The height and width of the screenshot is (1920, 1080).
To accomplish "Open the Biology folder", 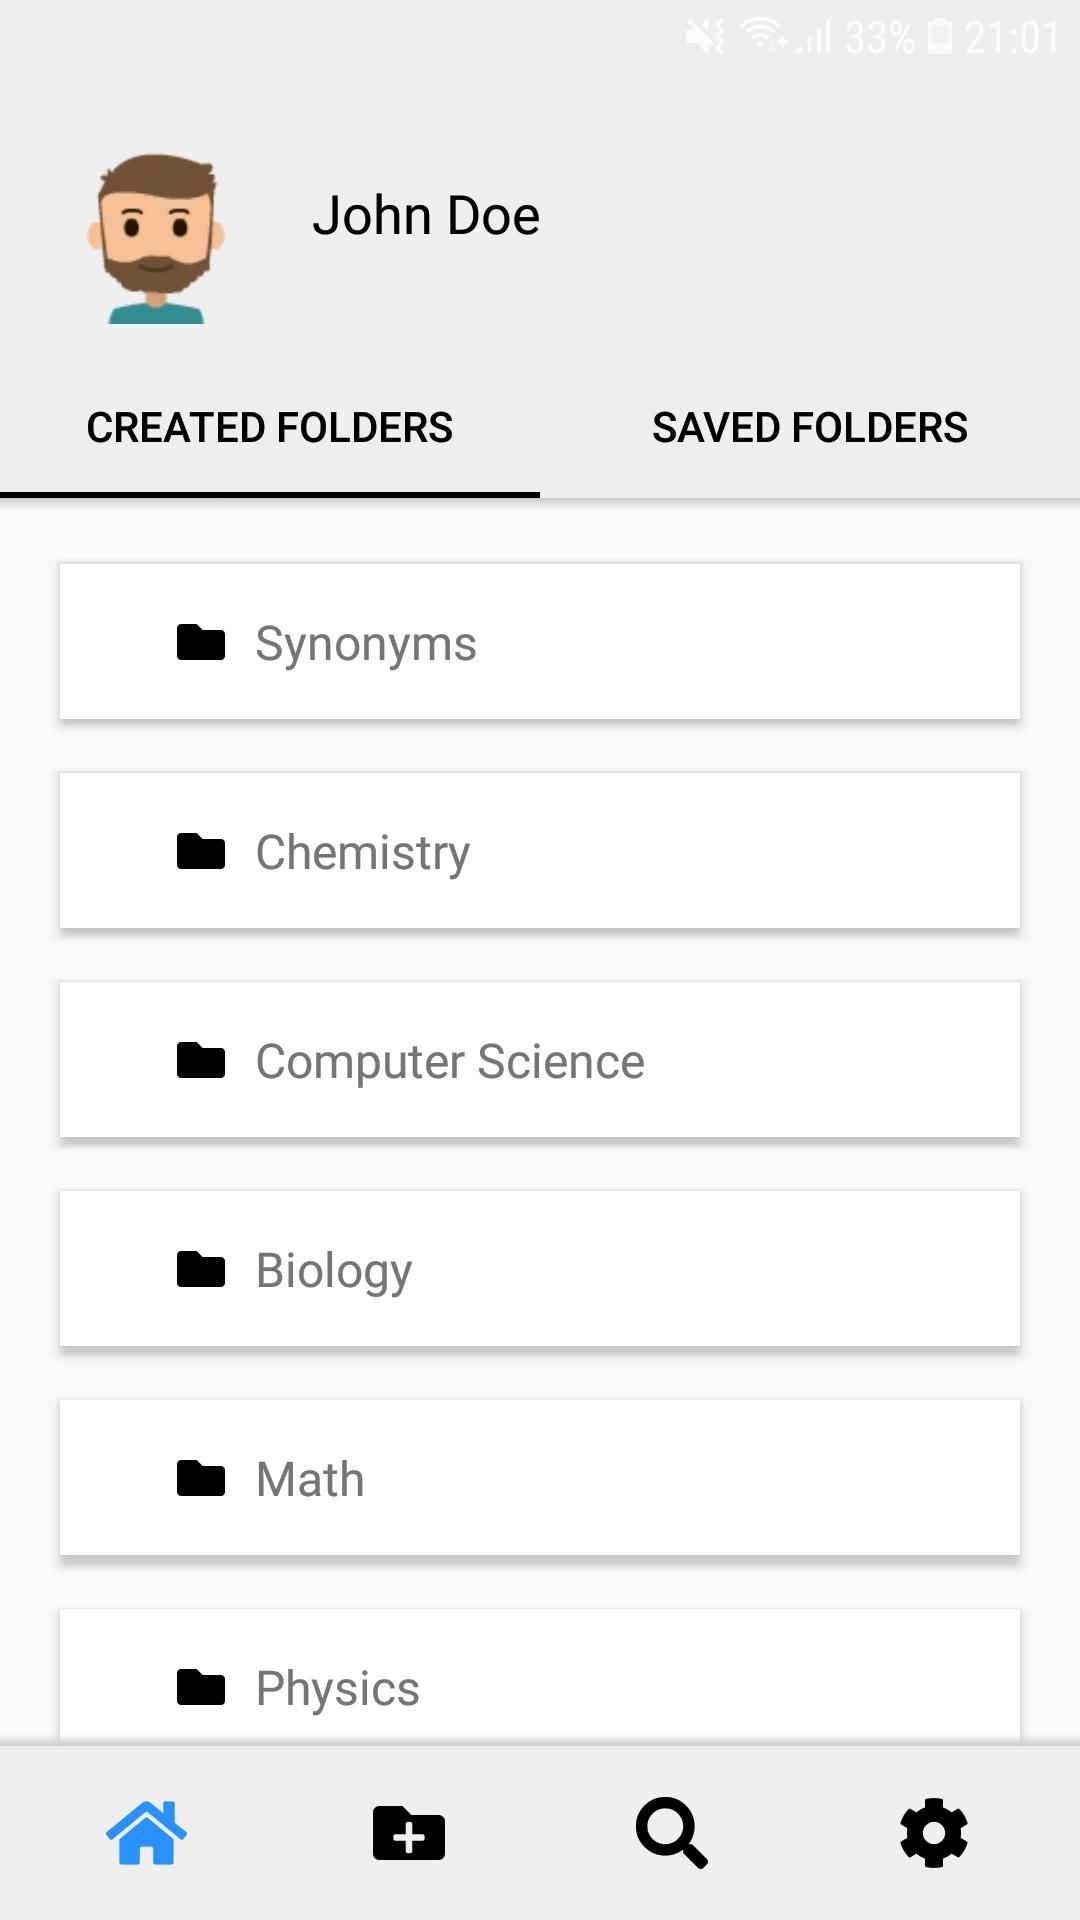I will click(x=540, y=1269).
